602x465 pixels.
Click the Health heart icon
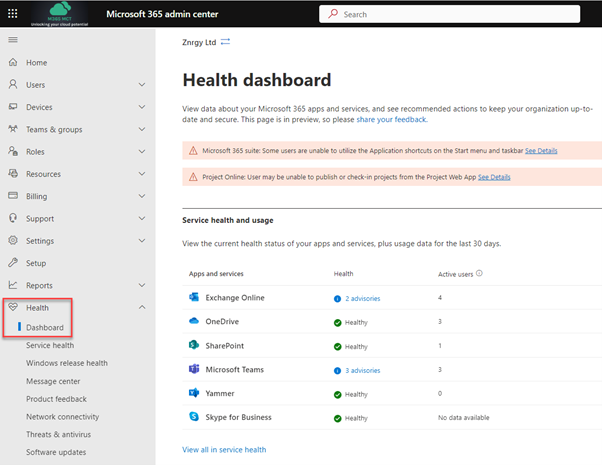pos(13,307)
